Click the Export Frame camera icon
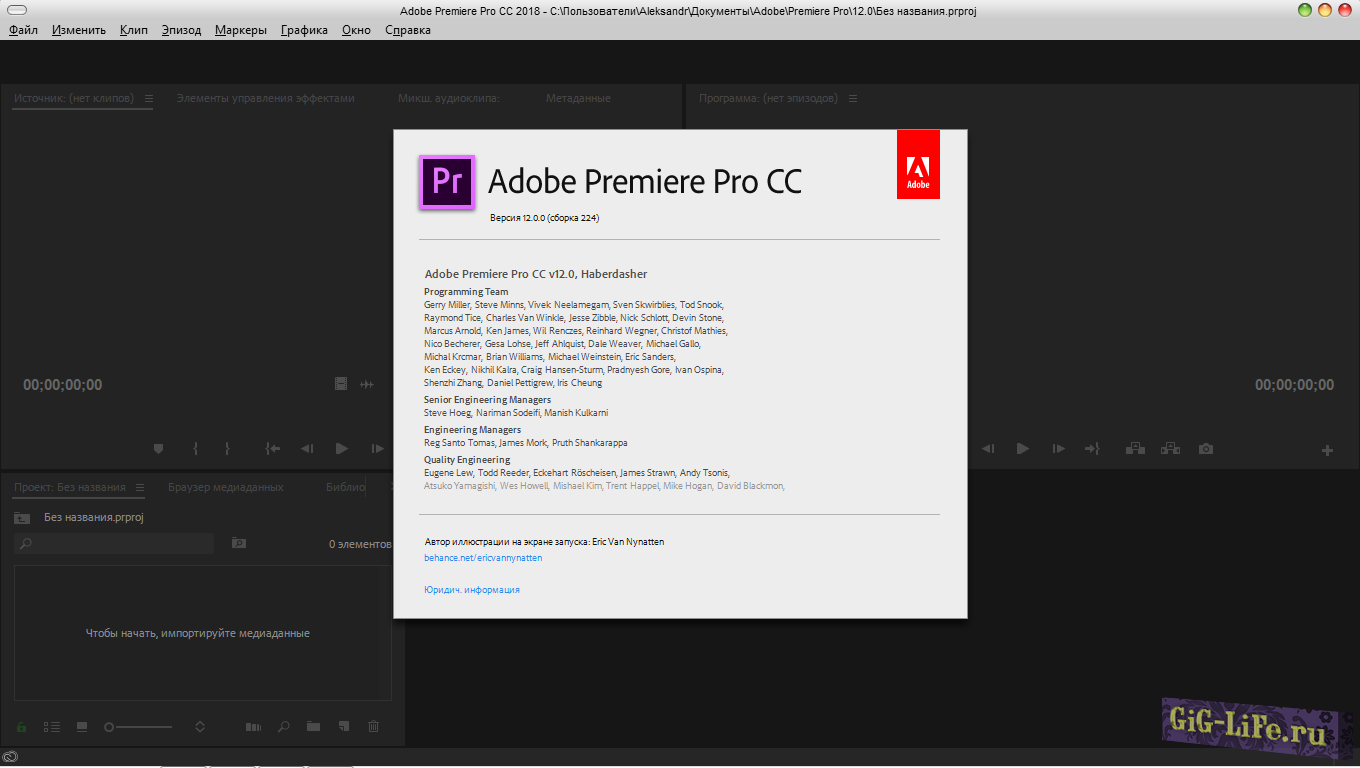The height and width of the screenshot is (768, 1360). pos(1206,449)
